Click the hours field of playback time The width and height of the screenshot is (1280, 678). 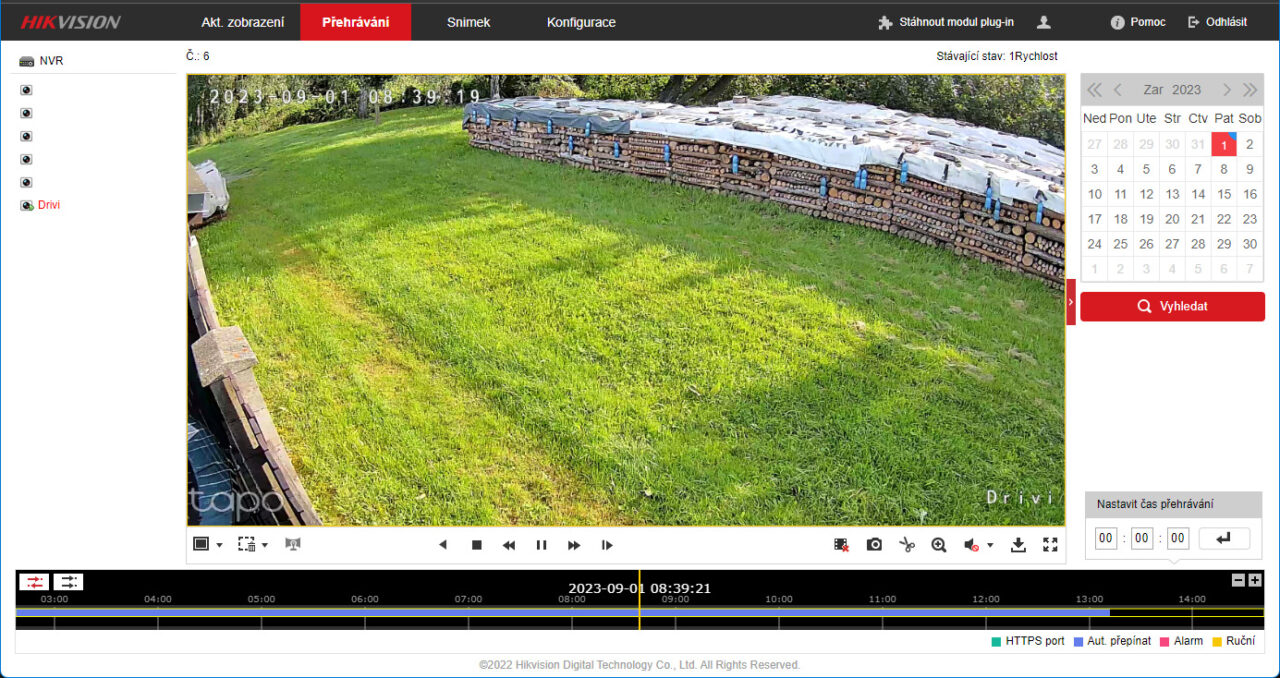pyautogui.click(x=1106, y=539)
